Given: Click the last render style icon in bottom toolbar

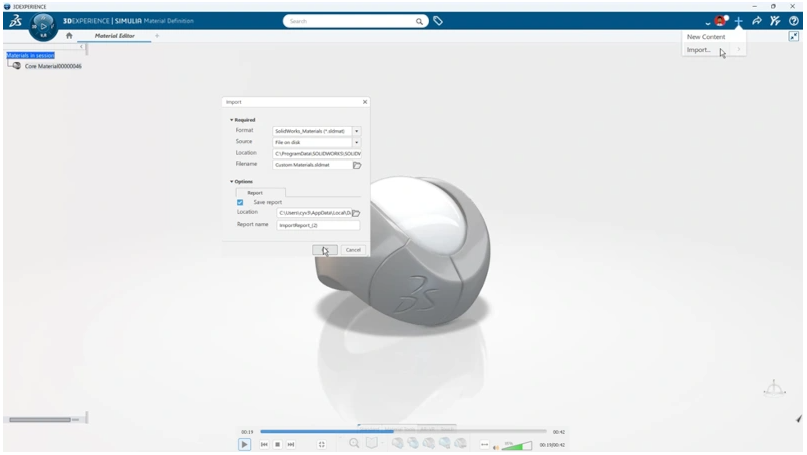Looking at the screenshot, I should [461, 443].
